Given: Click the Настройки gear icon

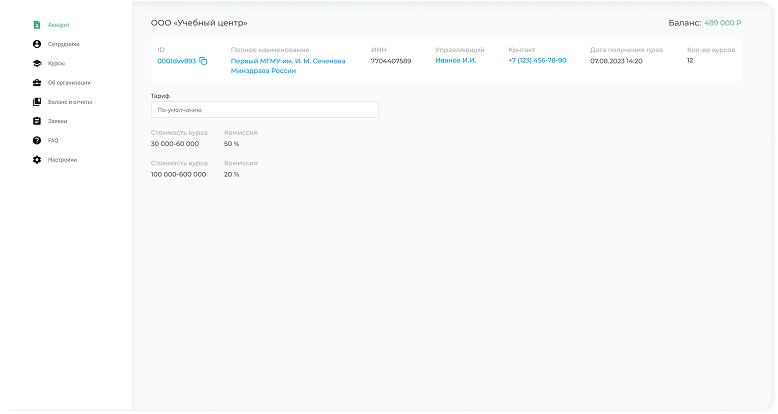Looking at the screenshot, I should [x=37, y=160].
